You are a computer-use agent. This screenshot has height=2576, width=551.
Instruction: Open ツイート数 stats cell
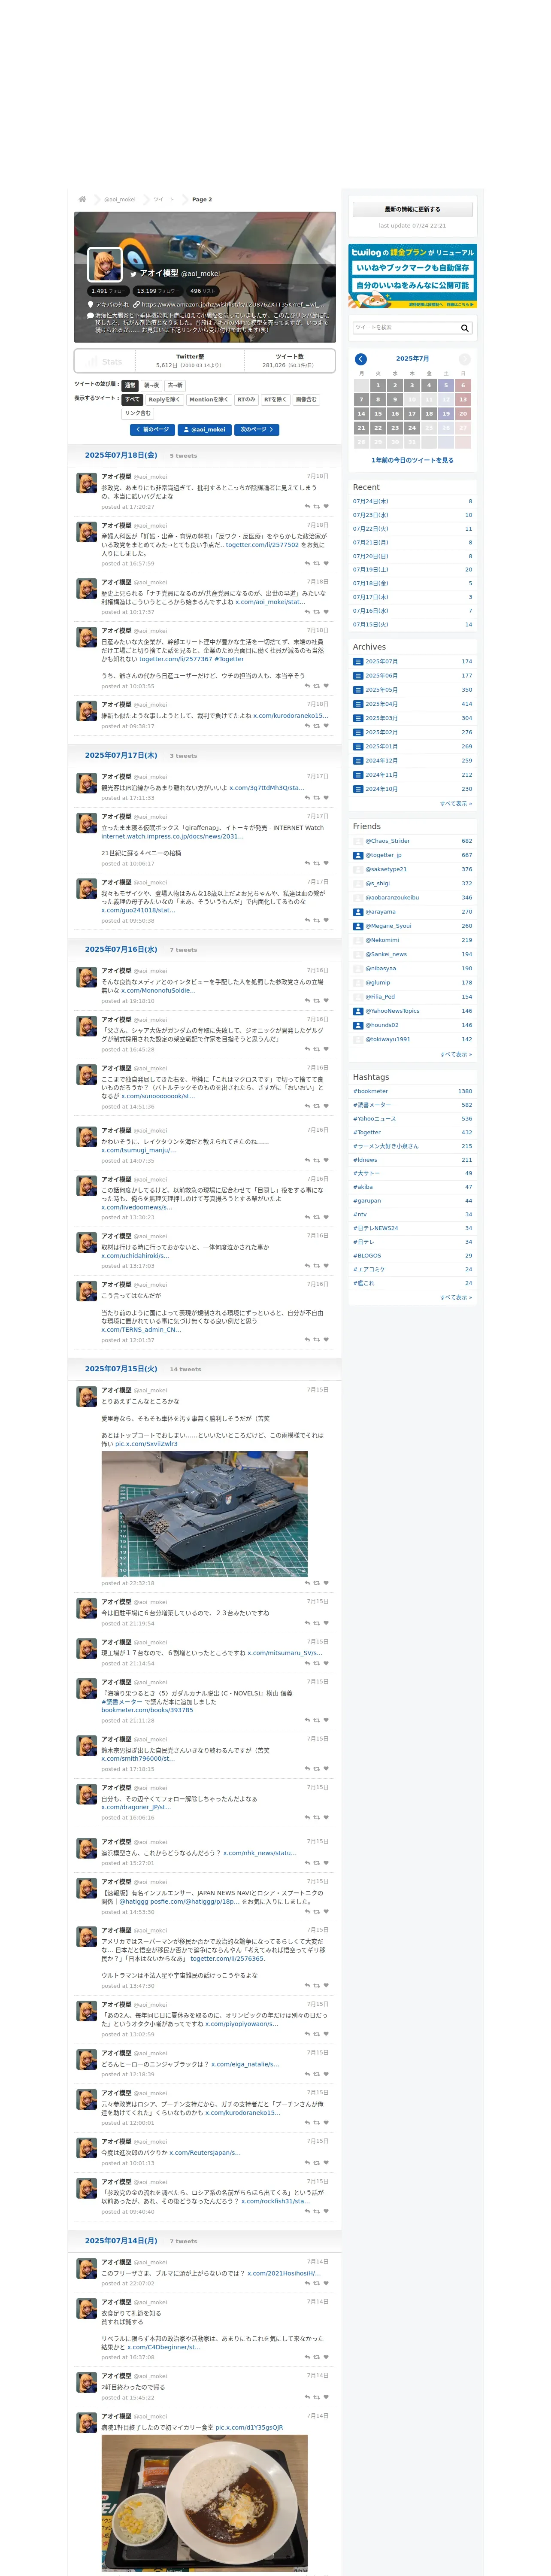(290, 361)
